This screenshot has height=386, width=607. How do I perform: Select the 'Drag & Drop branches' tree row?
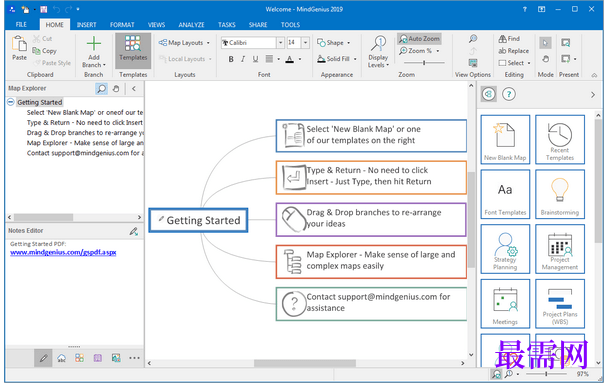85,132
